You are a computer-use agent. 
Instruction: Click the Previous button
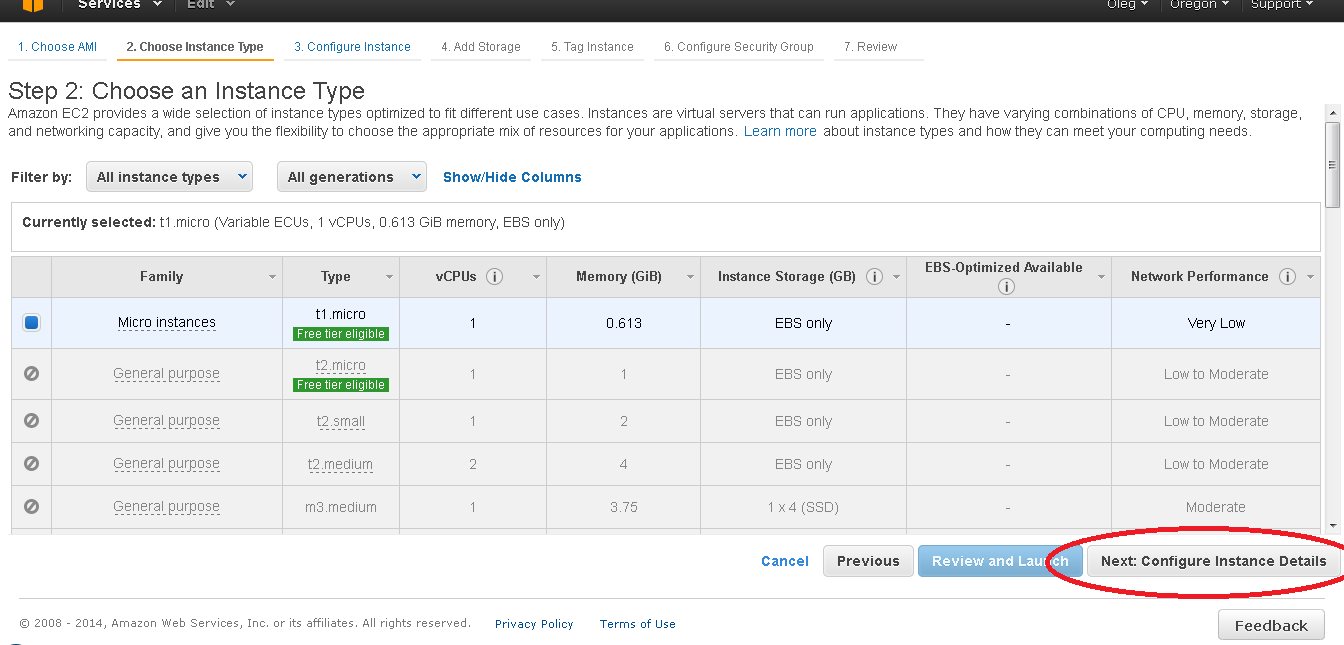[x=868, y=561]
